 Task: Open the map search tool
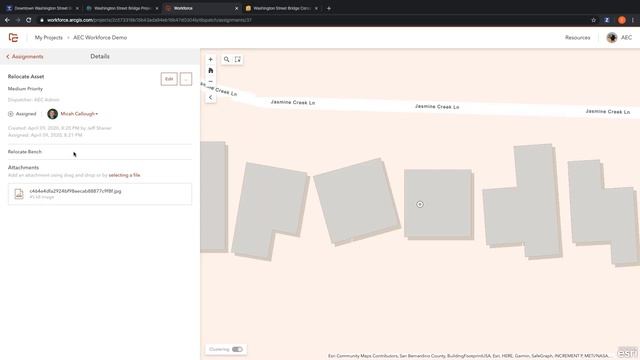227,60
